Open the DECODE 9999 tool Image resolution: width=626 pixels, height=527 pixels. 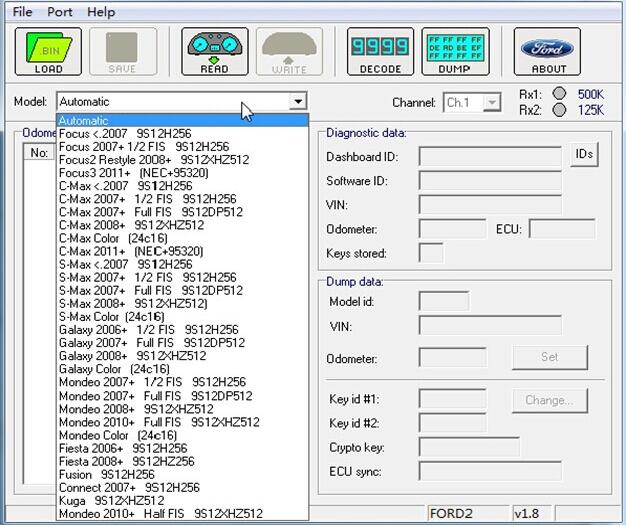(380, 52)
